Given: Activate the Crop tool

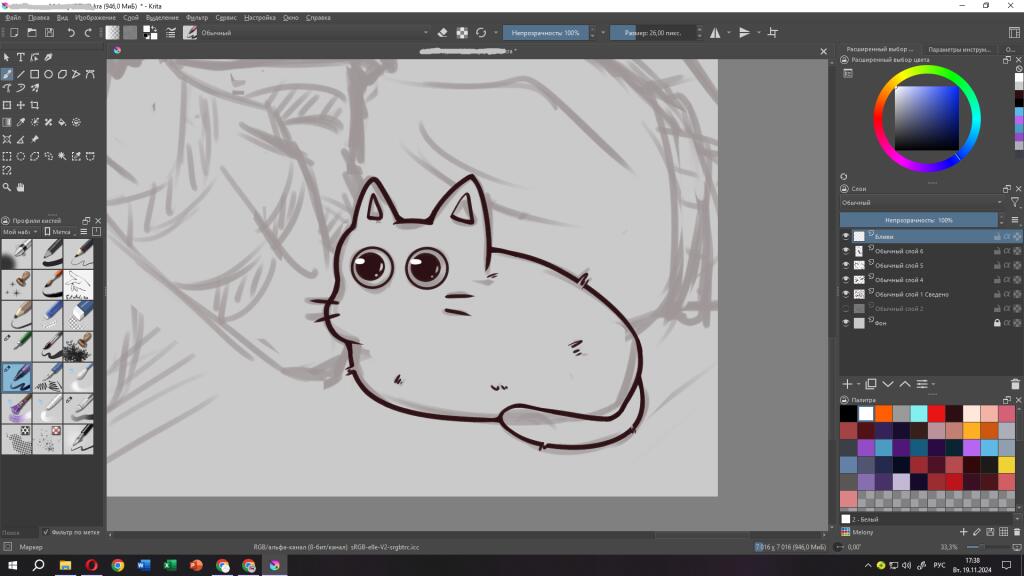Looking at the screenshot, I should pyautogui.click(x=35, y=105).
